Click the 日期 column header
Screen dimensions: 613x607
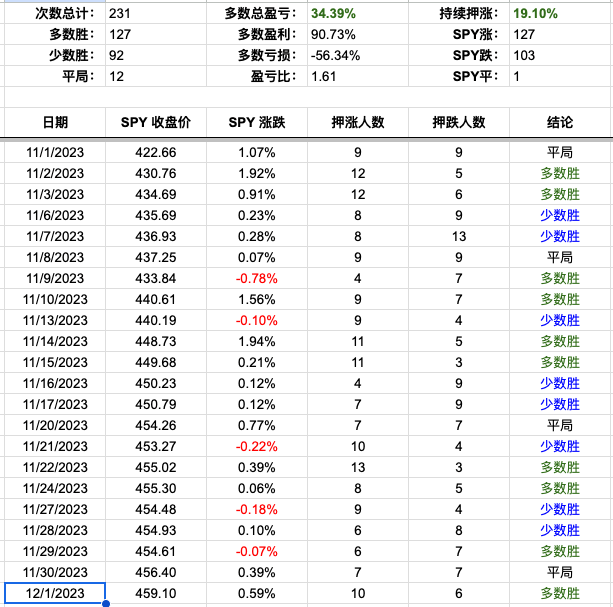point(55,122)
